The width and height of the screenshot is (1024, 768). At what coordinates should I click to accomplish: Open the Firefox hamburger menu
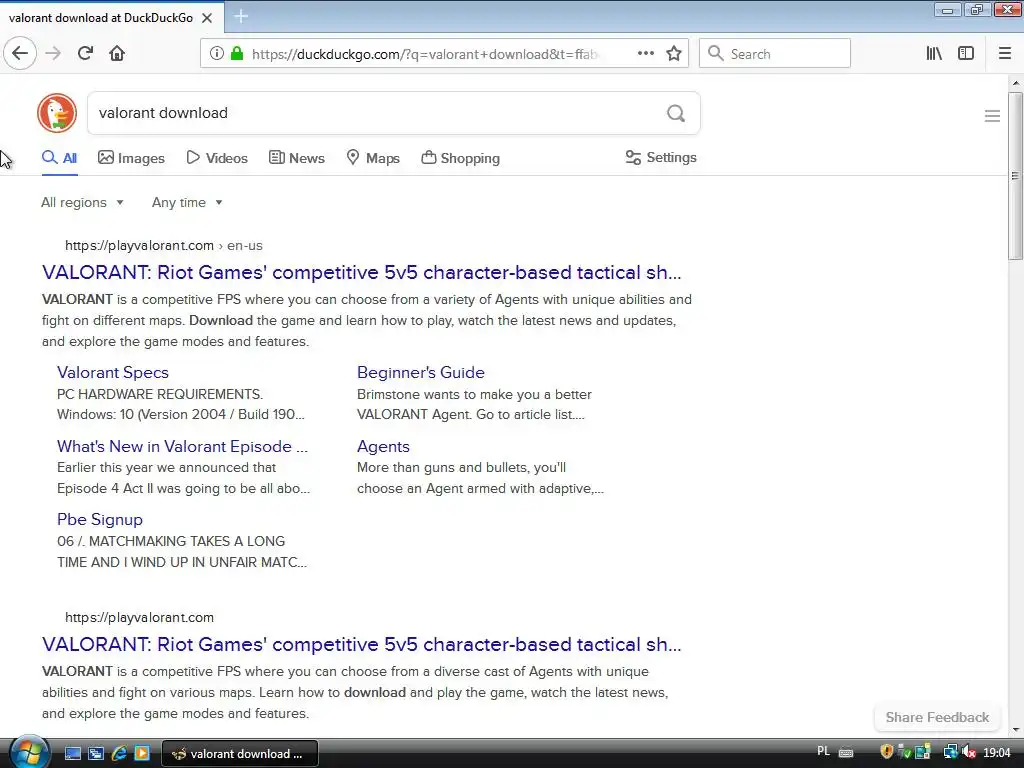pos(1005,54)
